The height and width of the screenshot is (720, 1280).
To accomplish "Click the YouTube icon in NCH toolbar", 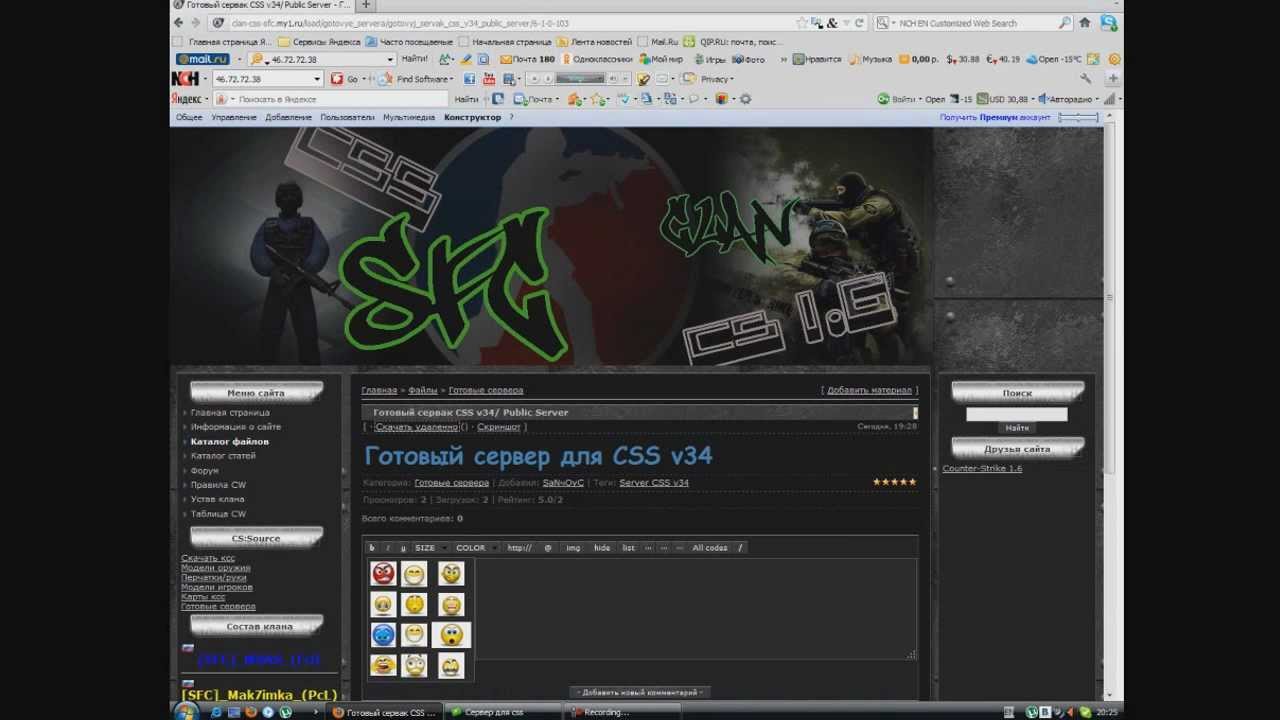I will tap(489, 79).
